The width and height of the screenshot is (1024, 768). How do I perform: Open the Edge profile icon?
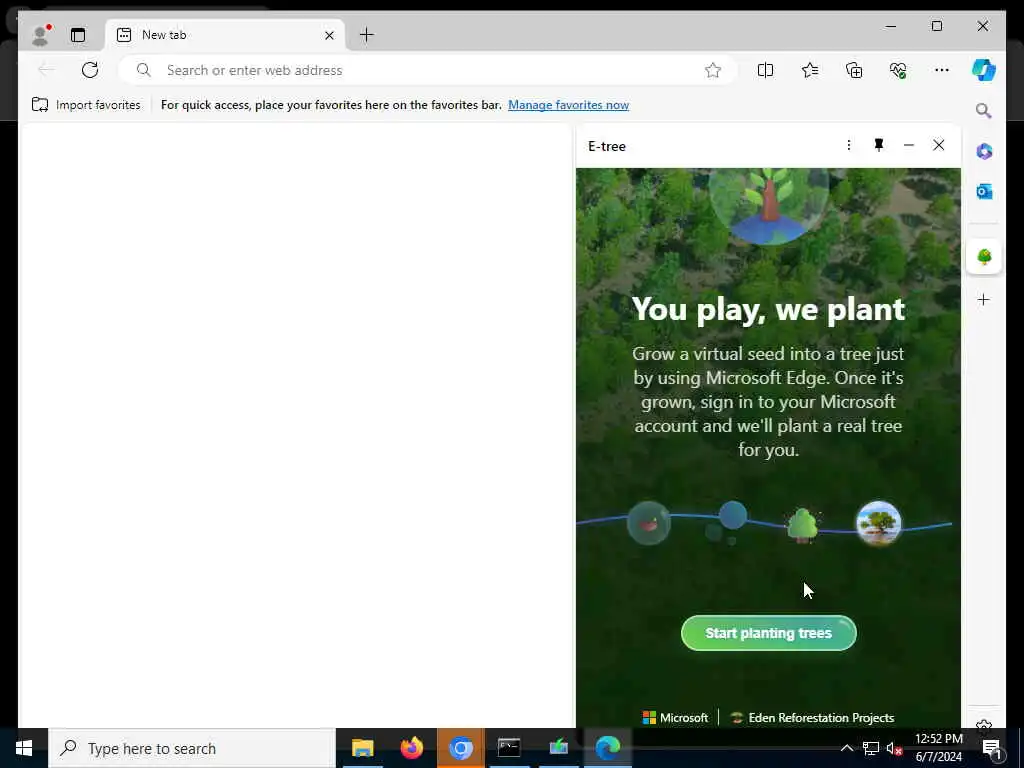coord(41,35)
